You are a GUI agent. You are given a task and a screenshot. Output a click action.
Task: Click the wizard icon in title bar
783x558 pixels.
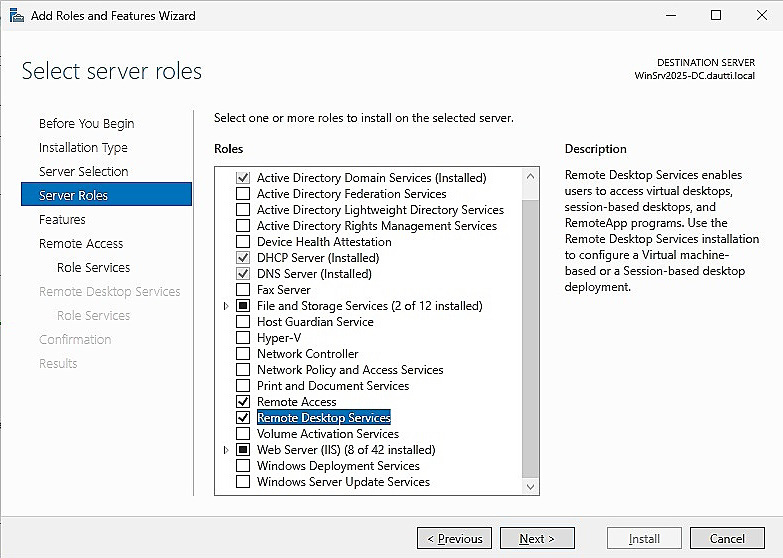(16, 15)
